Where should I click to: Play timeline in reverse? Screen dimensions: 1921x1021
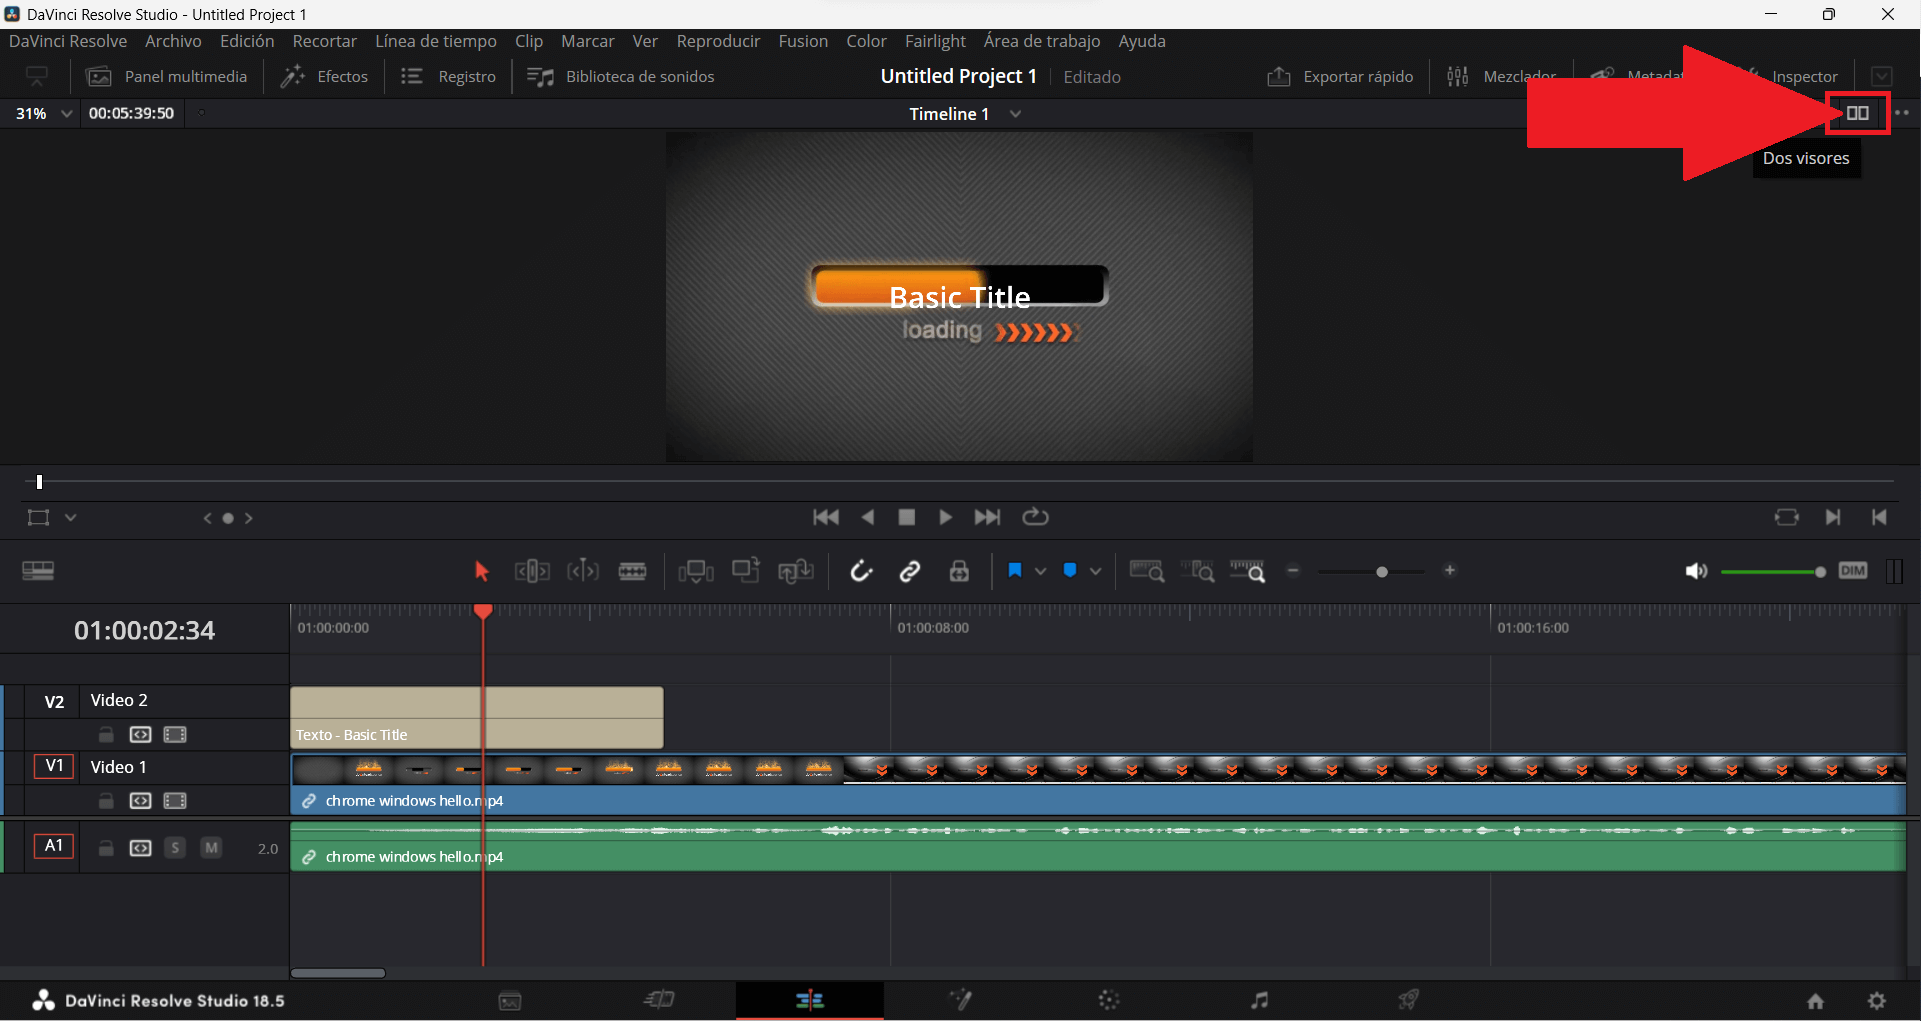pyautogui.click(x=868, y=517)
